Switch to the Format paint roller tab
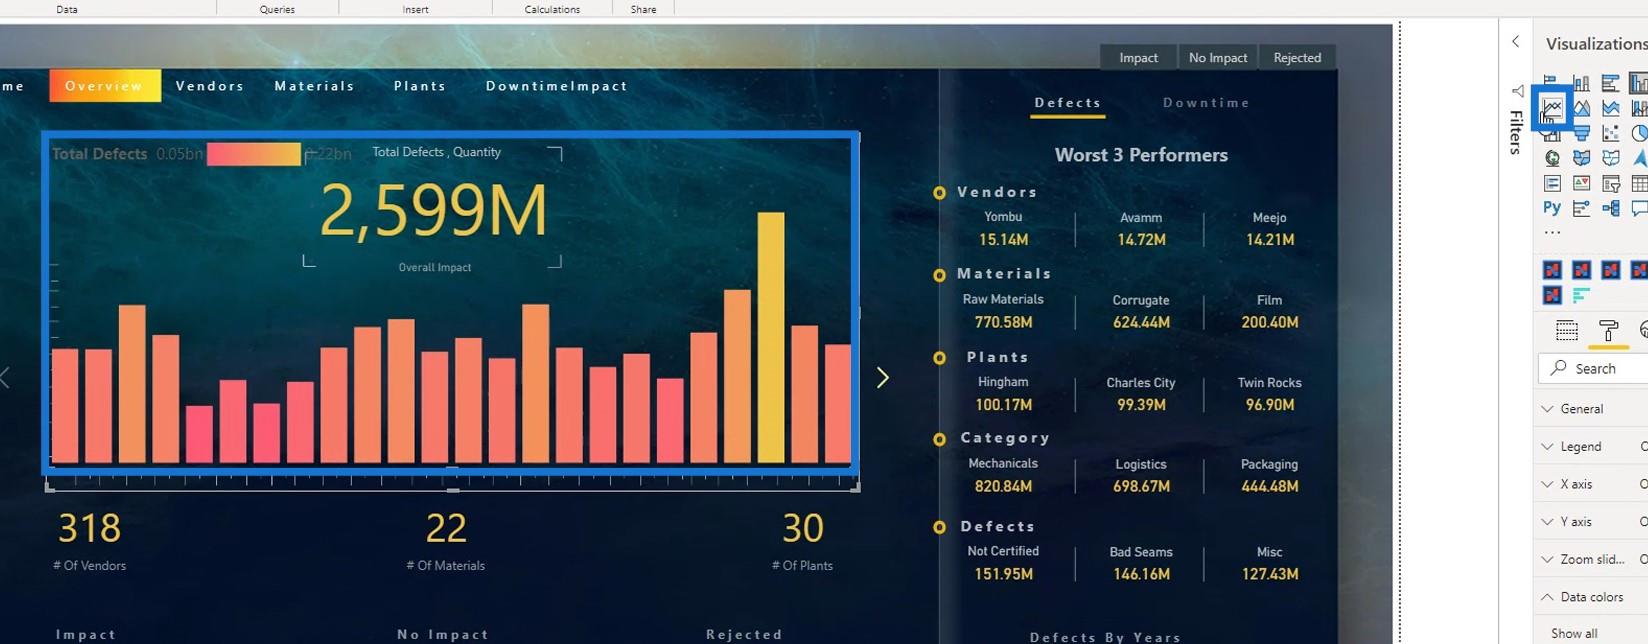 [x=1608, y=330]
